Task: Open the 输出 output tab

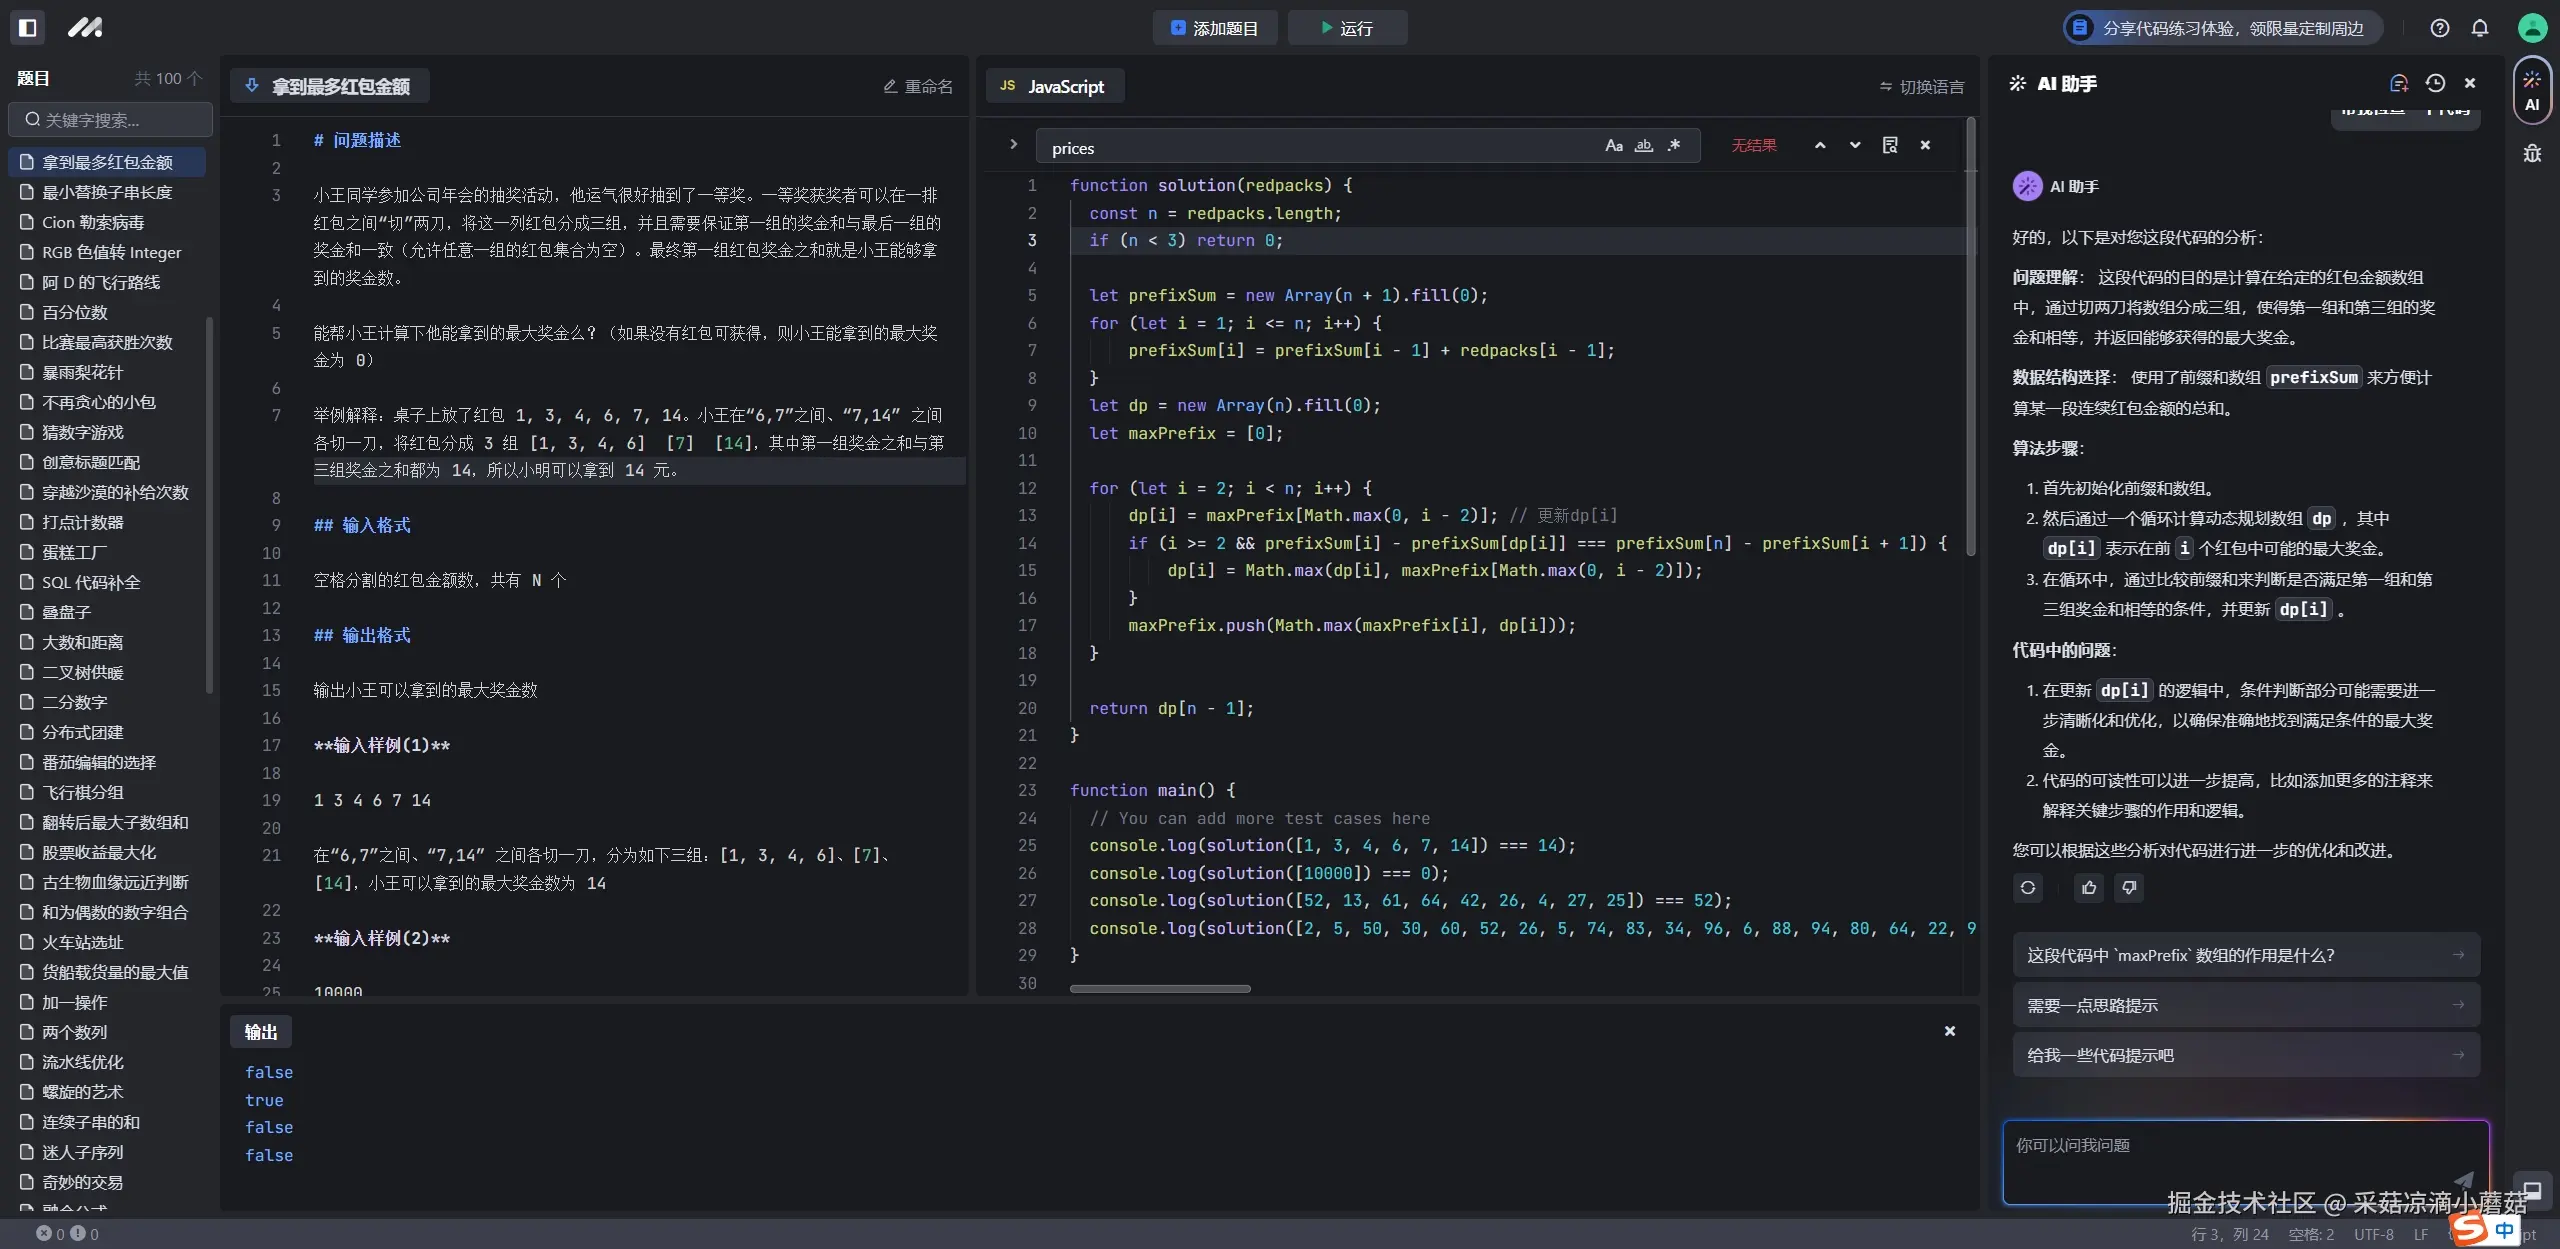Action: tap(261, 1032)
